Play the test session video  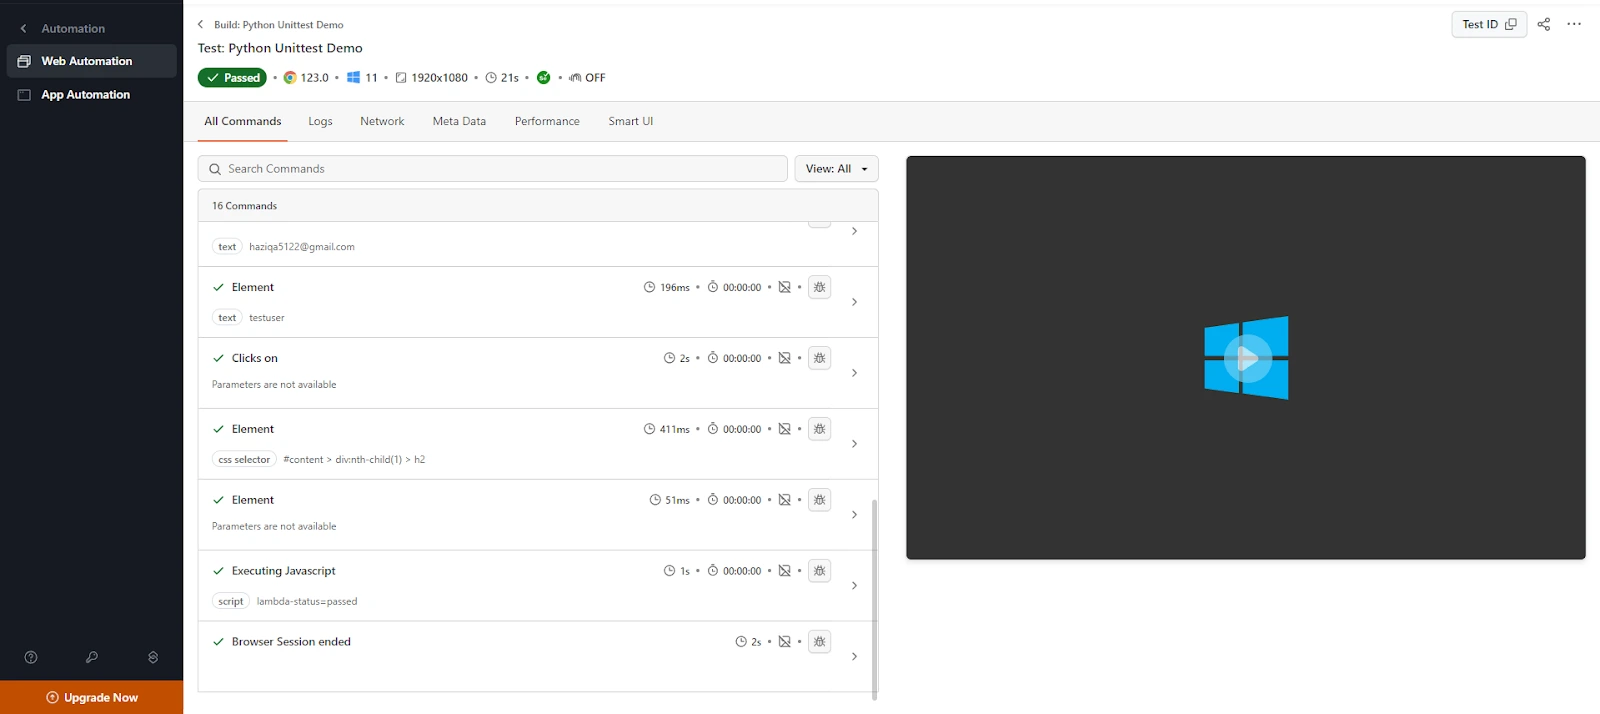point(1247,357)
